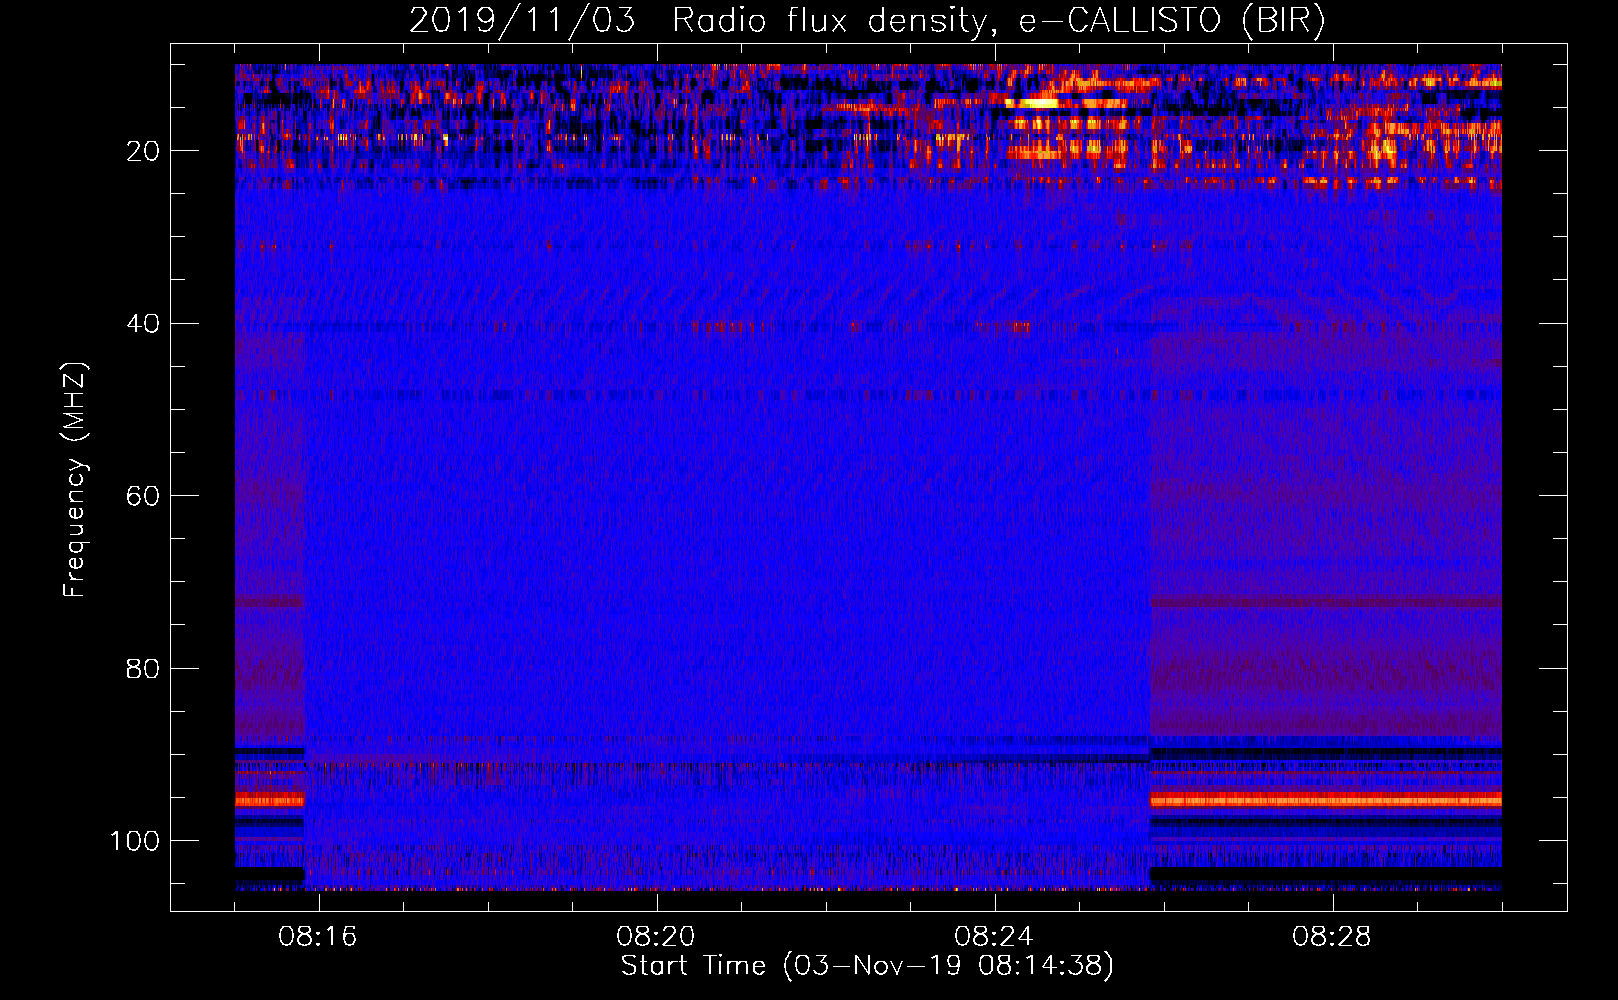Screen dimensions: 1618x1000
Task: Click the 08:24 time tick label
Action: (x=994, y=937)
